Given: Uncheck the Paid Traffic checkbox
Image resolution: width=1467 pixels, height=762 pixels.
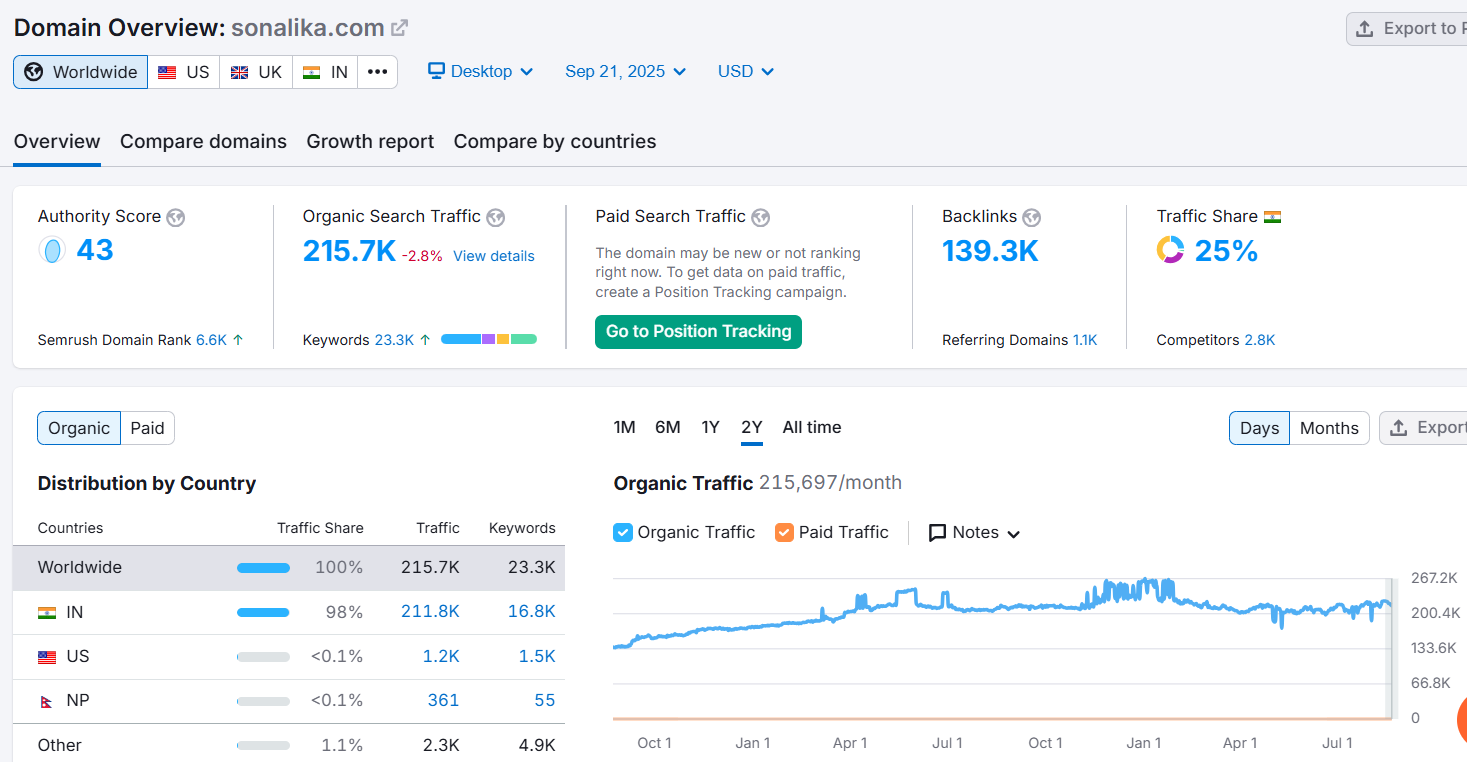Looking at the screenshot, I should [784, 532].
